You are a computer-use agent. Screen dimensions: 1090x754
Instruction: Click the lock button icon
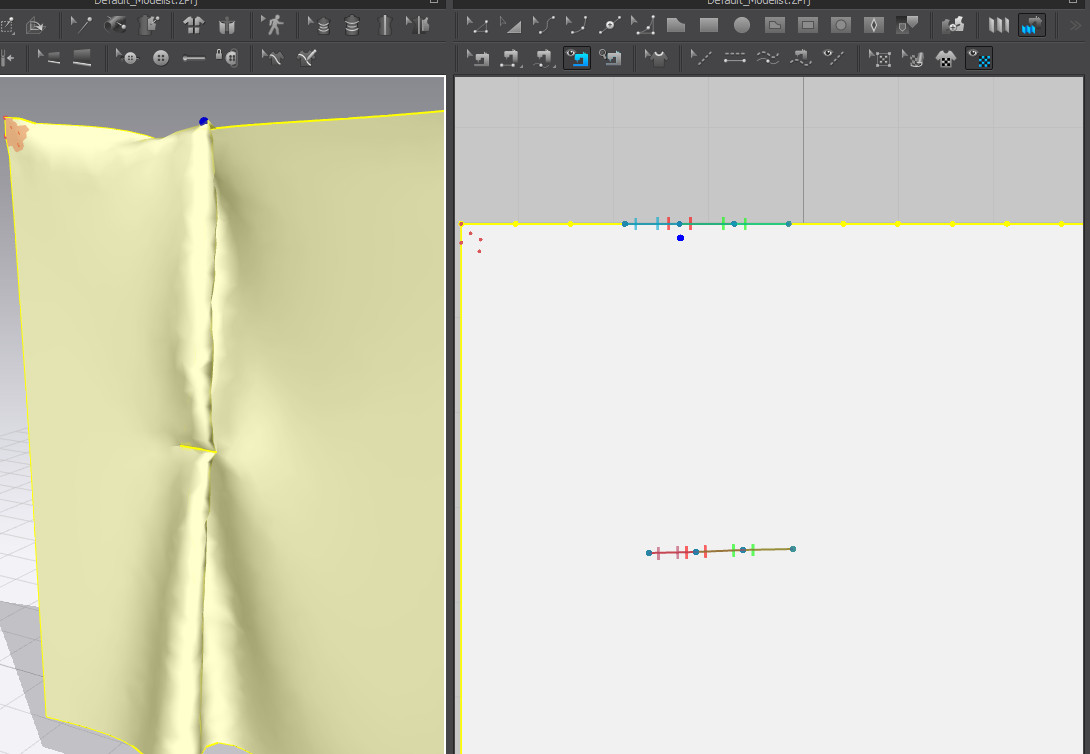[227, 59]
